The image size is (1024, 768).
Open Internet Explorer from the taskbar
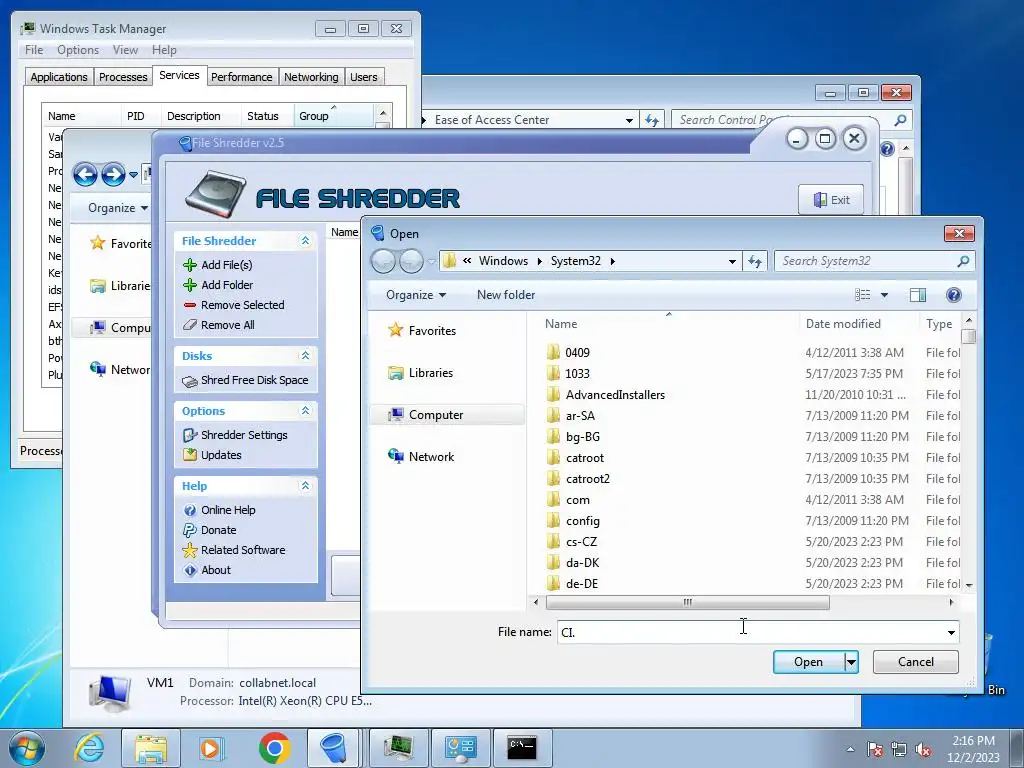coord(89,748)
